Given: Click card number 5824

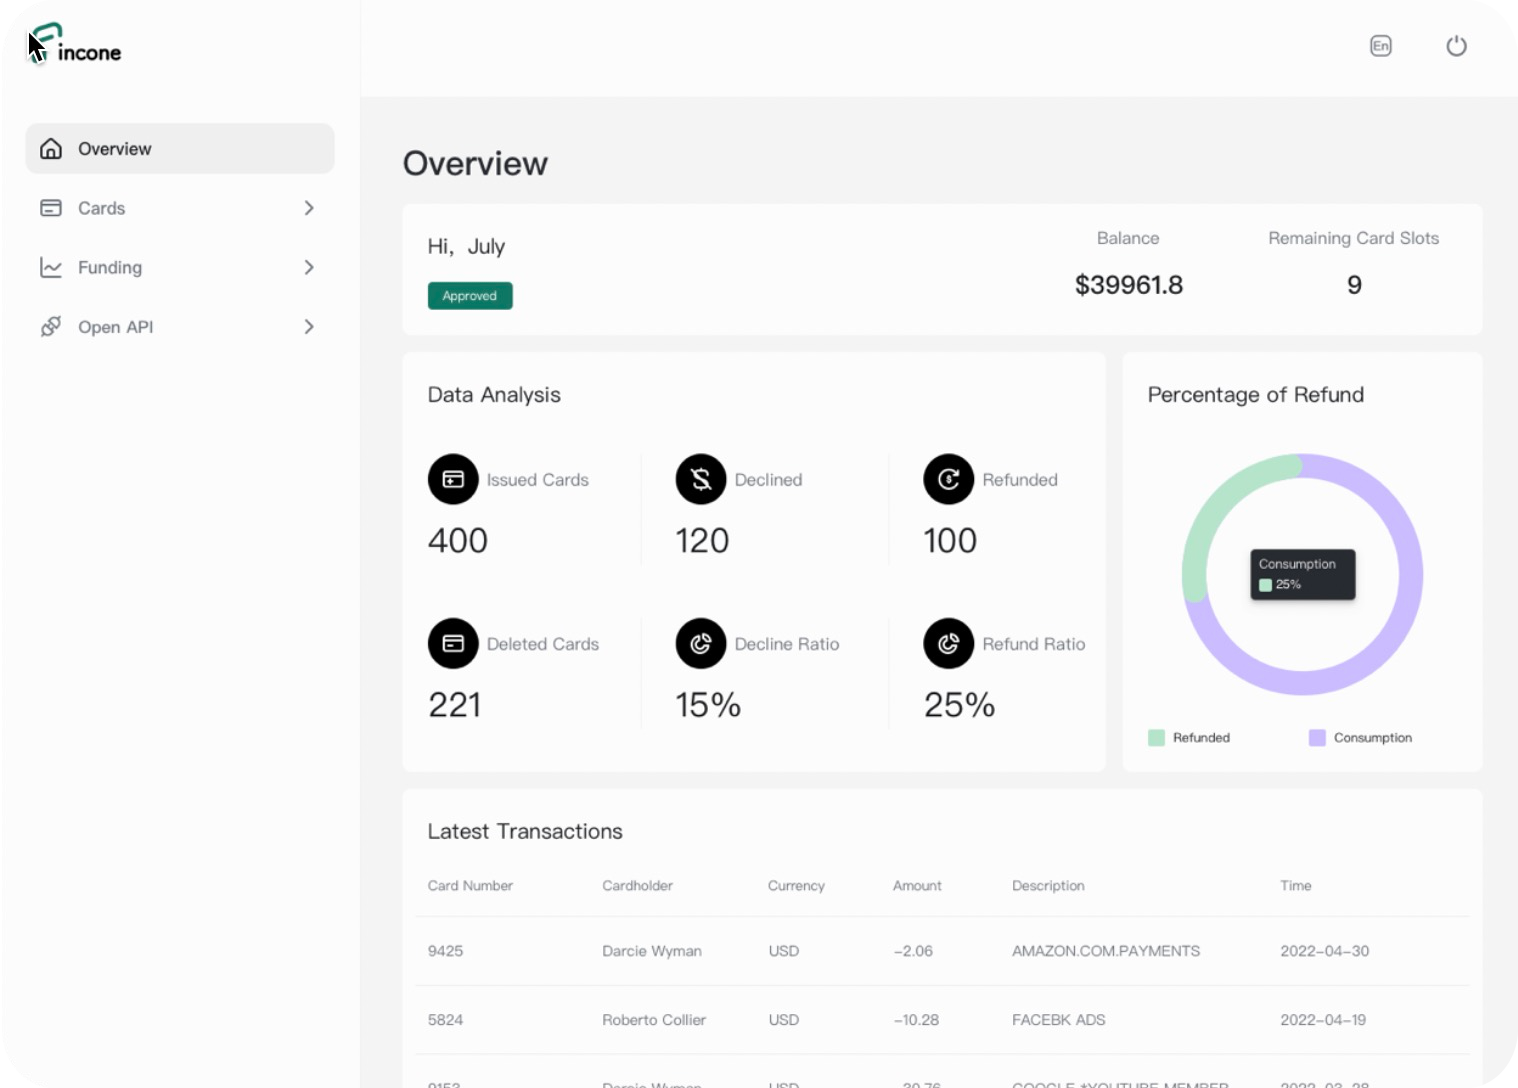Looking at the screenshot, I should pyautogui.click(x=445, y=1020).
